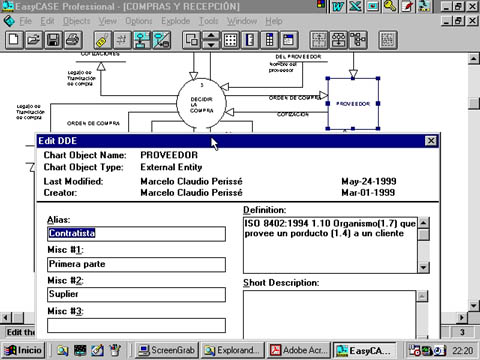Click the EasyCASE document icon beside File
Image resolution: width=480 pixels, height=360 pixels.
click(9, 21)
